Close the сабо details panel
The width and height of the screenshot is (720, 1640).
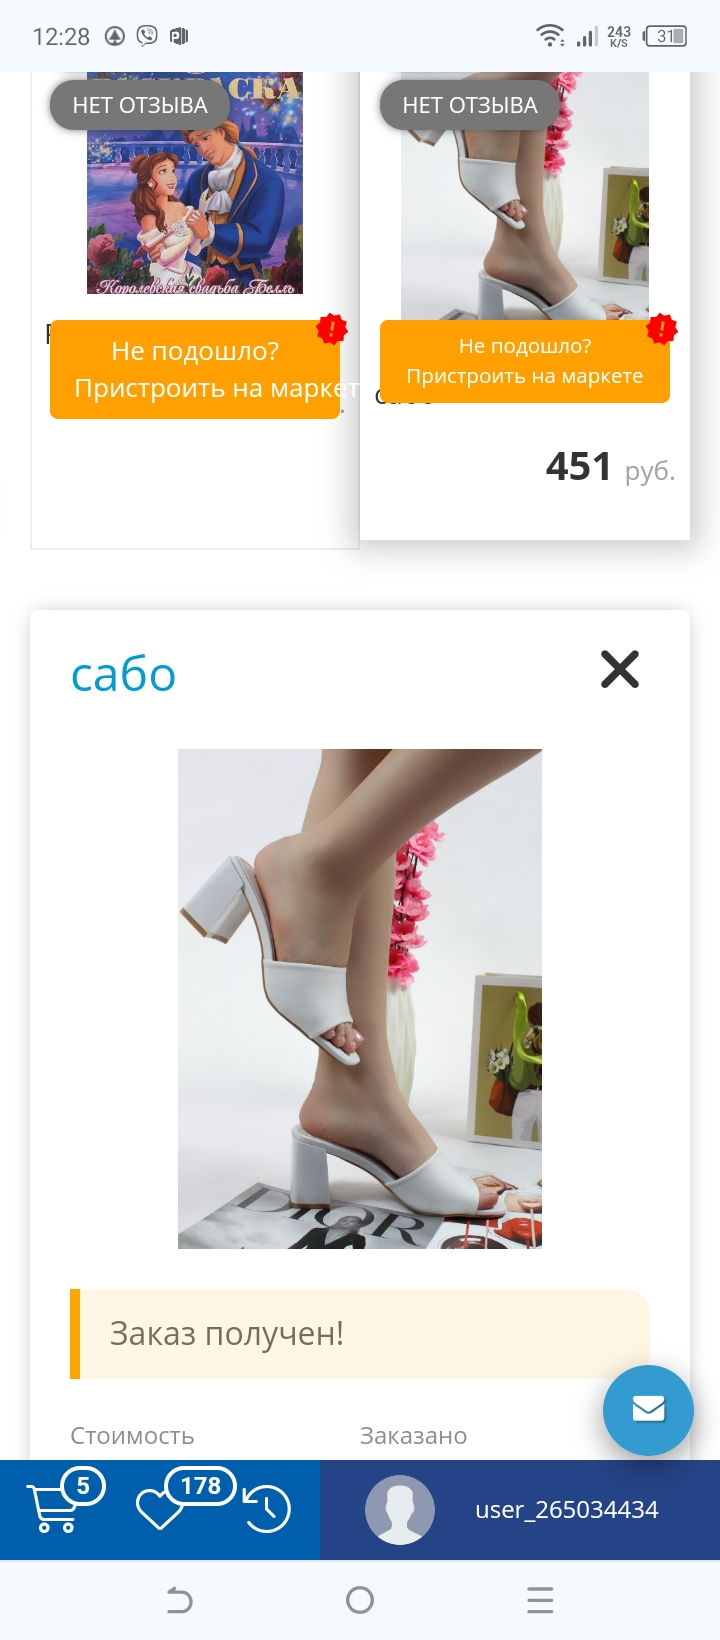pyautogui.click(x=620, y=669)
